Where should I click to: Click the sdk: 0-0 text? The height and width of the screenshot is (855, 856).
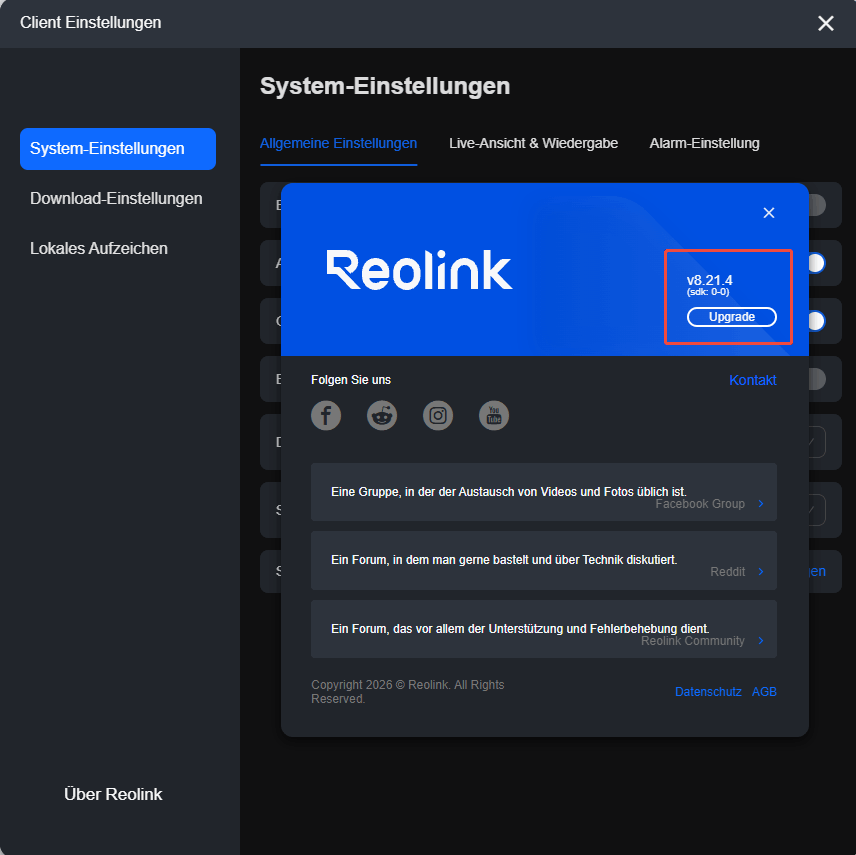coord(708,292)
